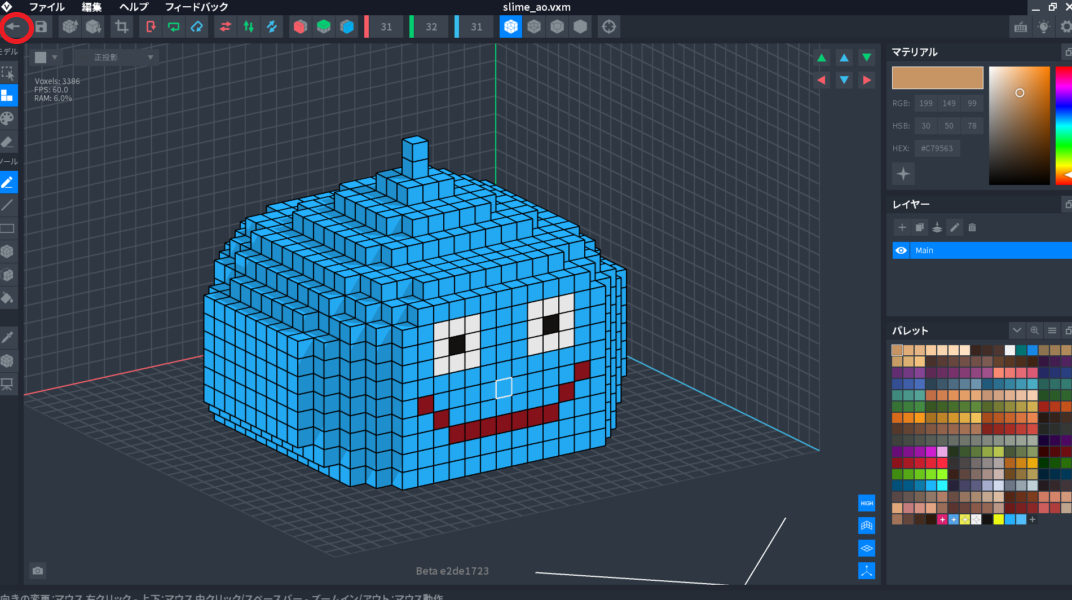Click the blue cube face icon
The height and width of the screenshot is (600, 1072).
pos(347,27)
